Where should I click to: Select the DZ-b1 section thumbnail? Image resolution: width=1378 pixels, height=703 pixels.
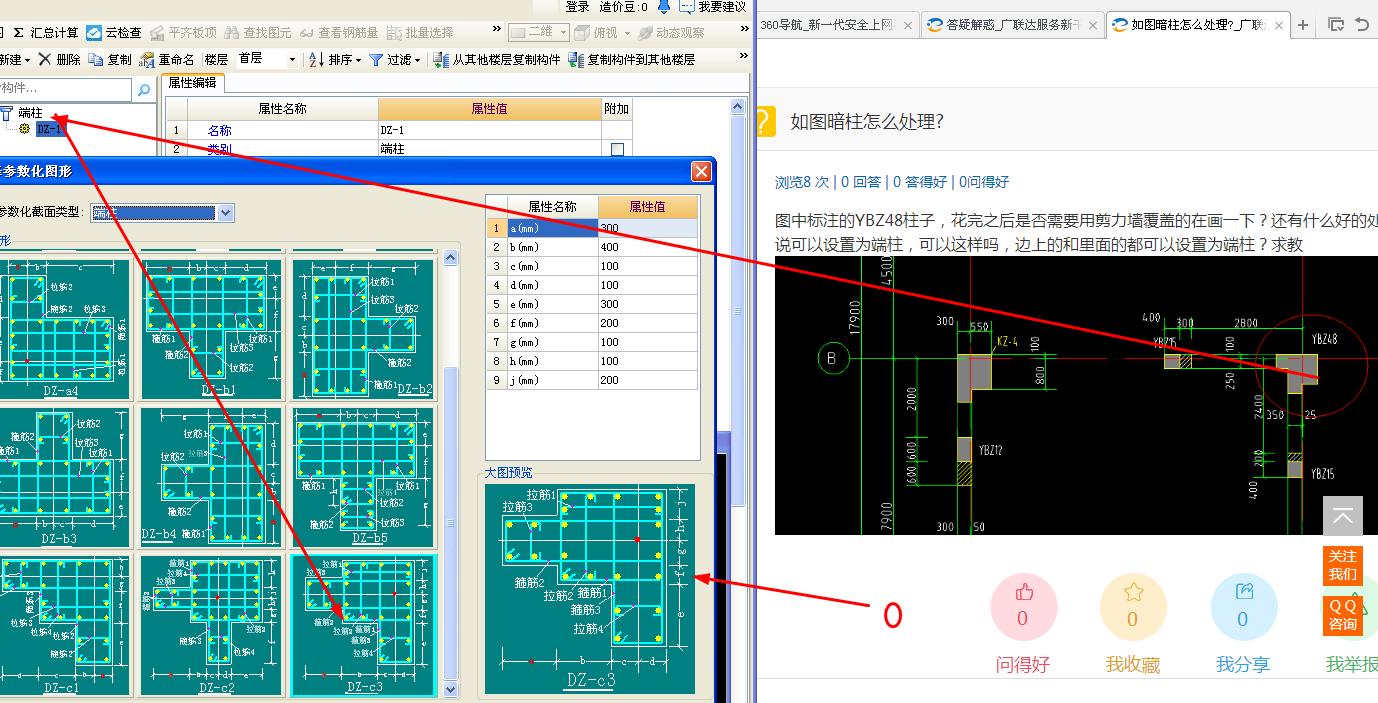coord(212,329)
